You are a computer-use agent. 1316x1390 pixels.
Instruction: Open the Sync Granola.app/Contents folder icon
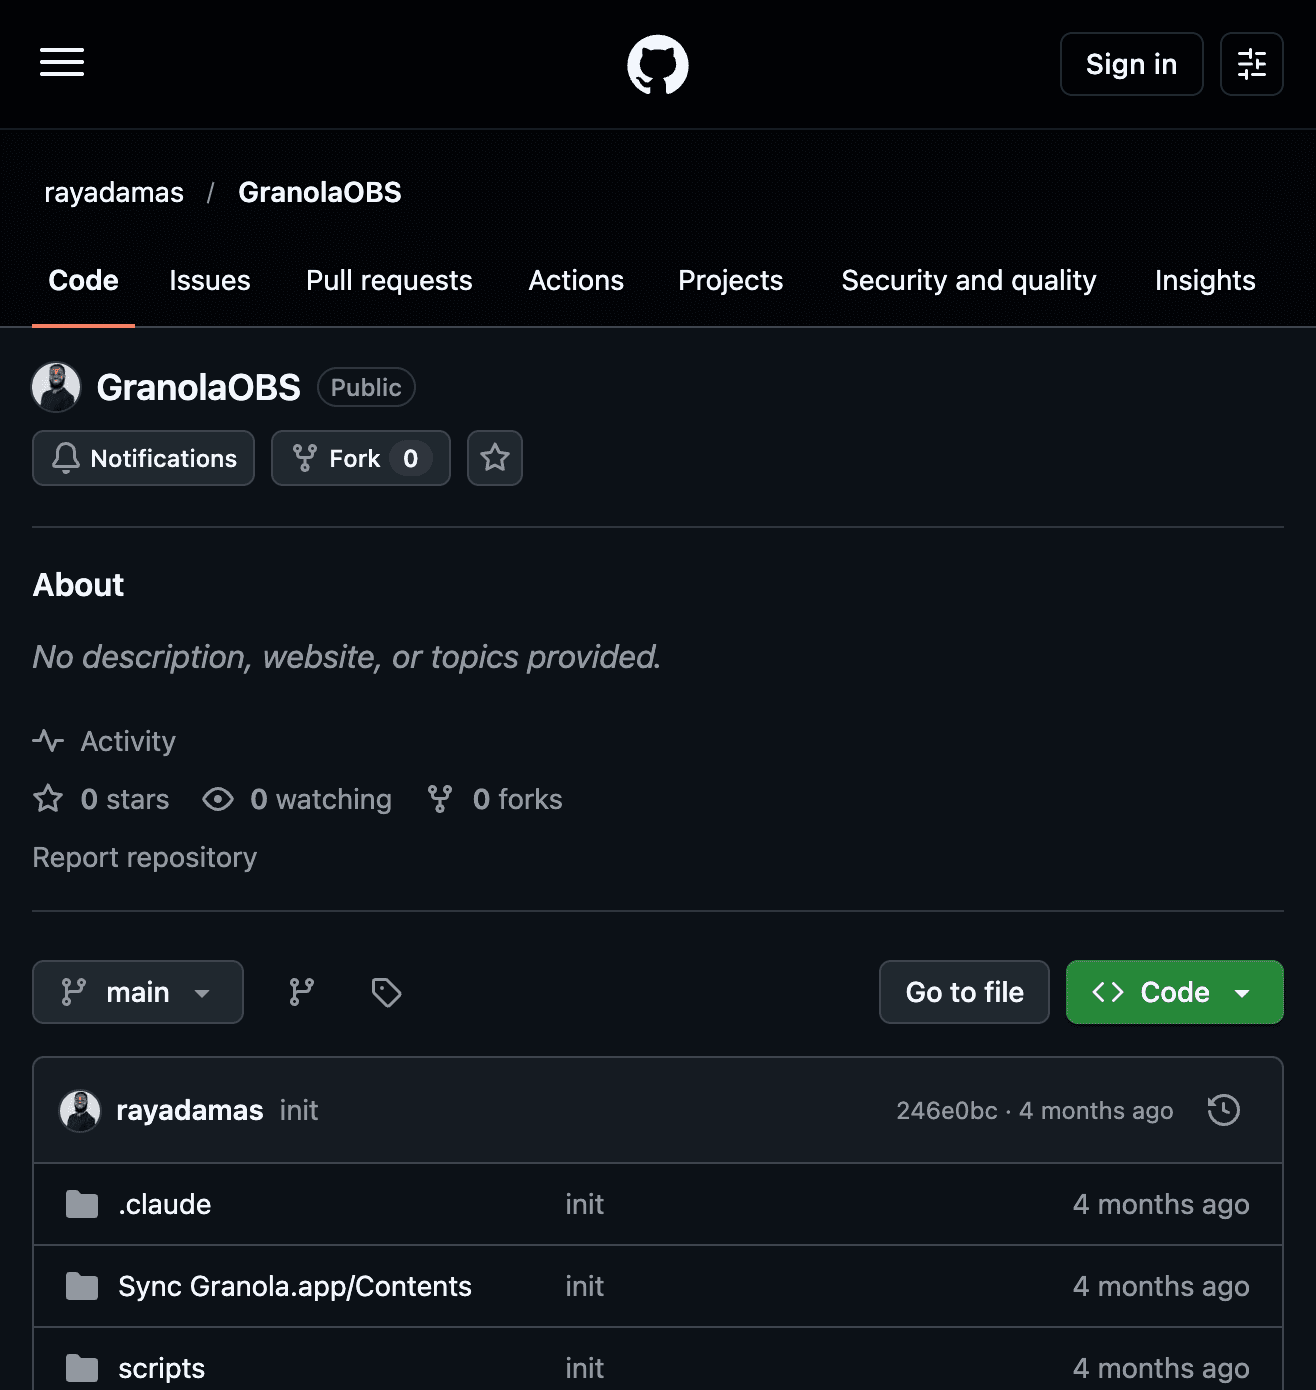[82, 1286]
